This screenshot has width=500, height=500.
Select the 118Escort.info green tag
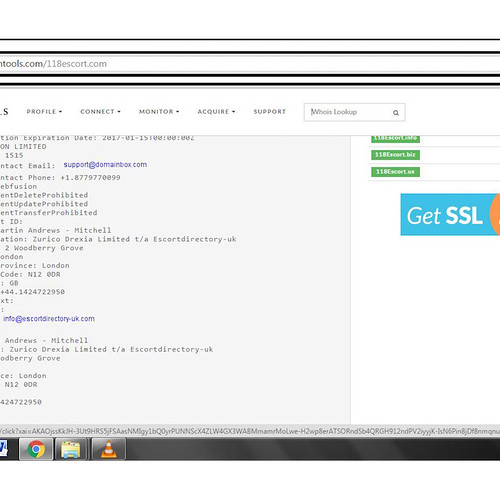coord(395,138)
